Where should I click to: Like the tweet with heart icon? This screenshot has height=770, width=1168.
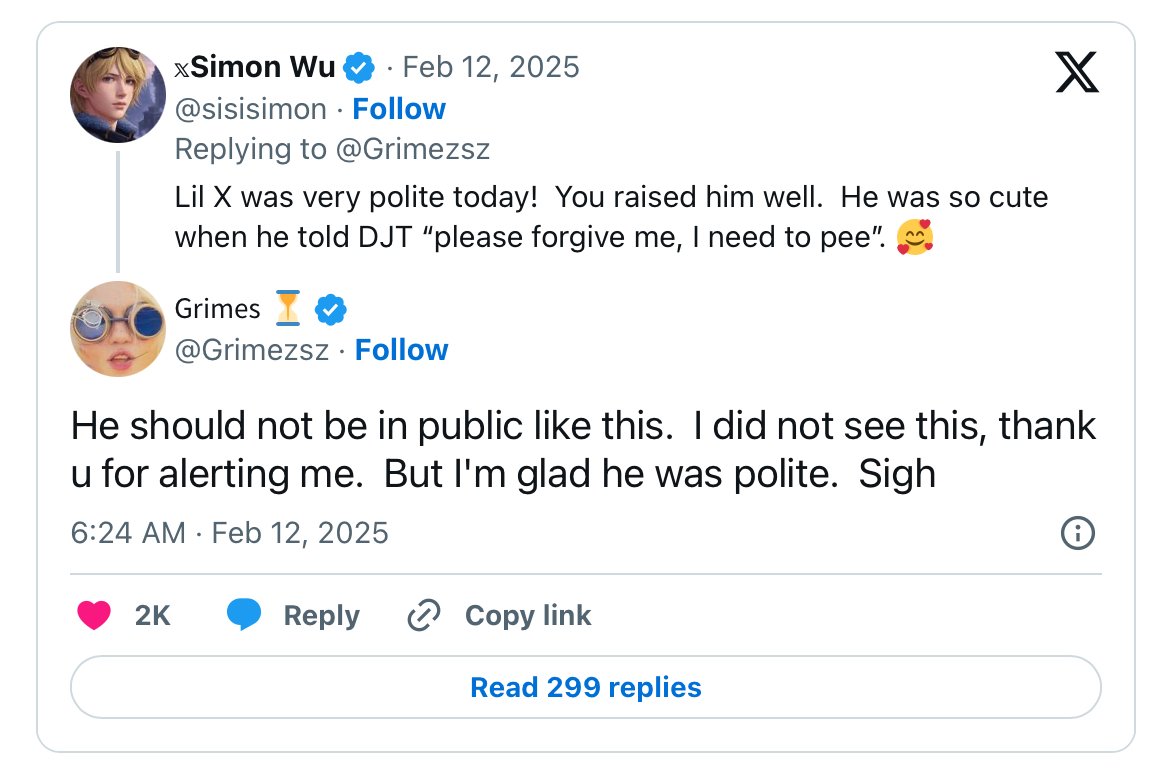(x=94, y=615)
